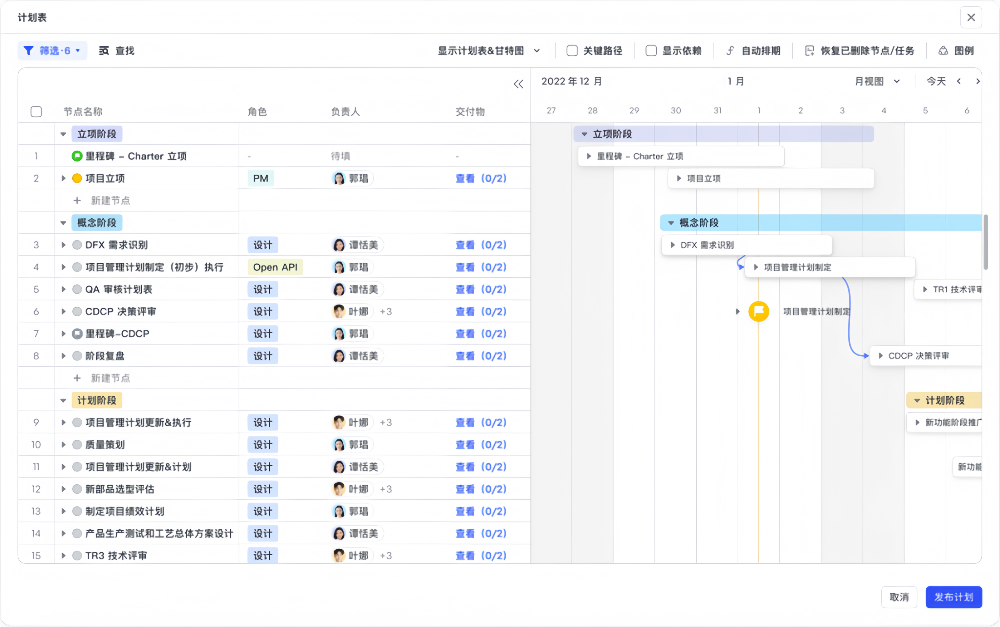The width and height of the screenshot is (1000, 627).
Task: Toggle the 显示依赖 checkbox
Action: (x=651, y=50)
